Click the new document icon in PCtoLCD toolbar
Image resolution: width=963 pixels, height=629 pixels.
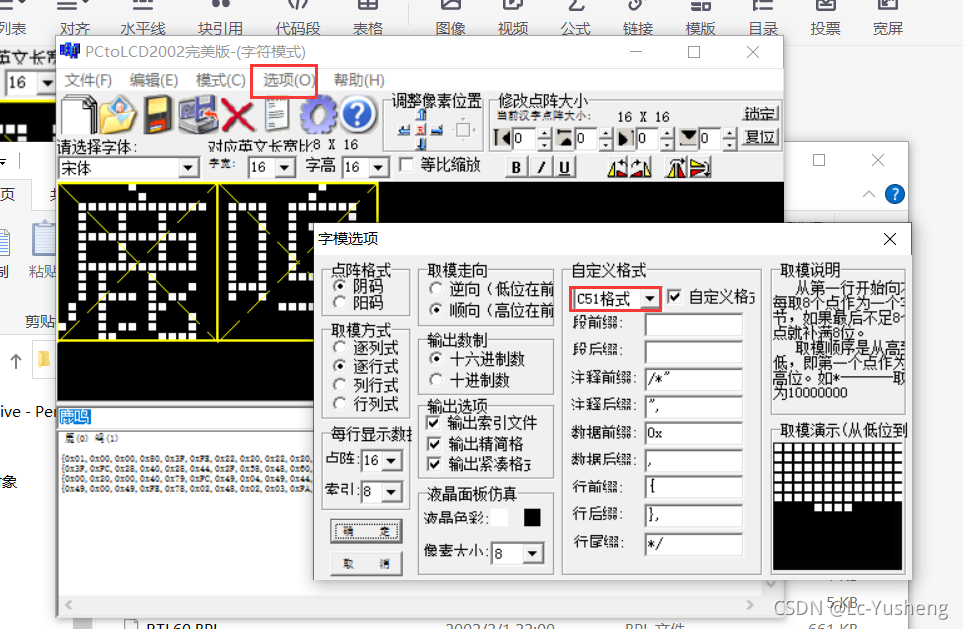[79, 115]
